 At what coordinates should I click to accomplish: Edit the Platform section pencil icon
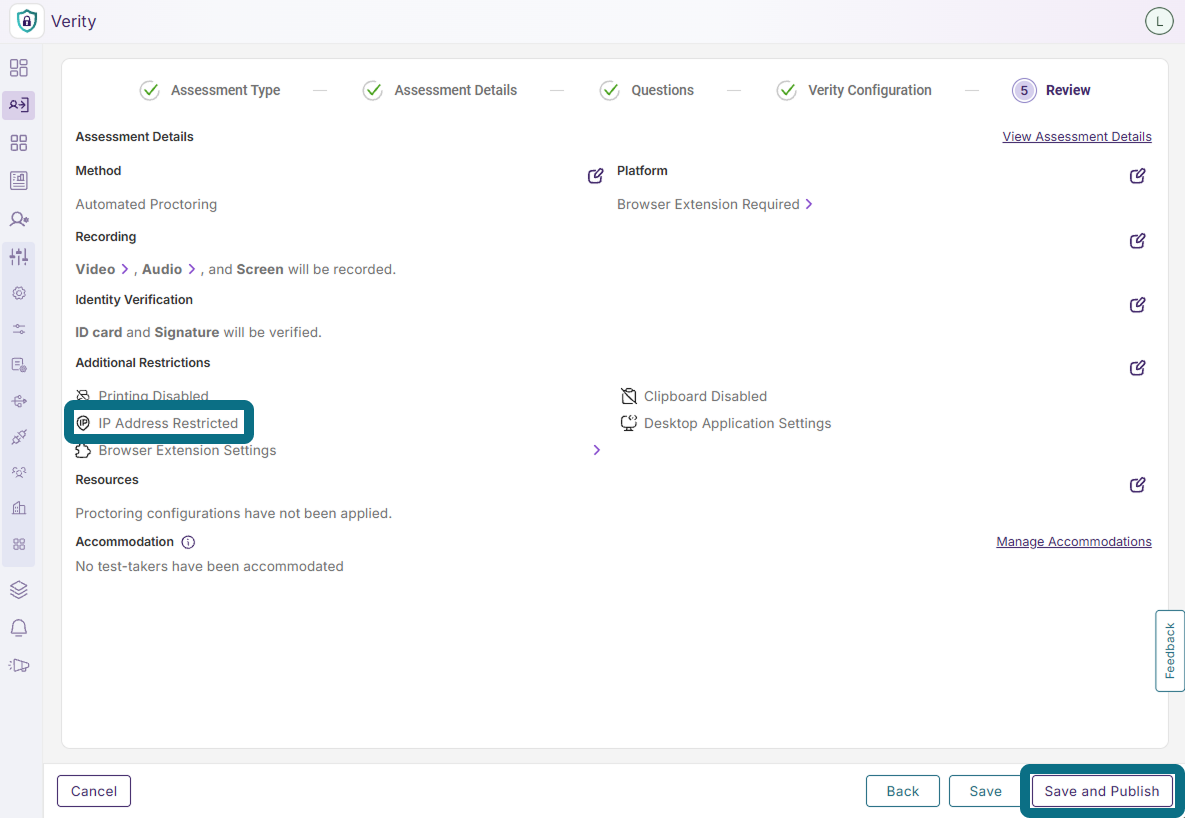(1137, 175)
